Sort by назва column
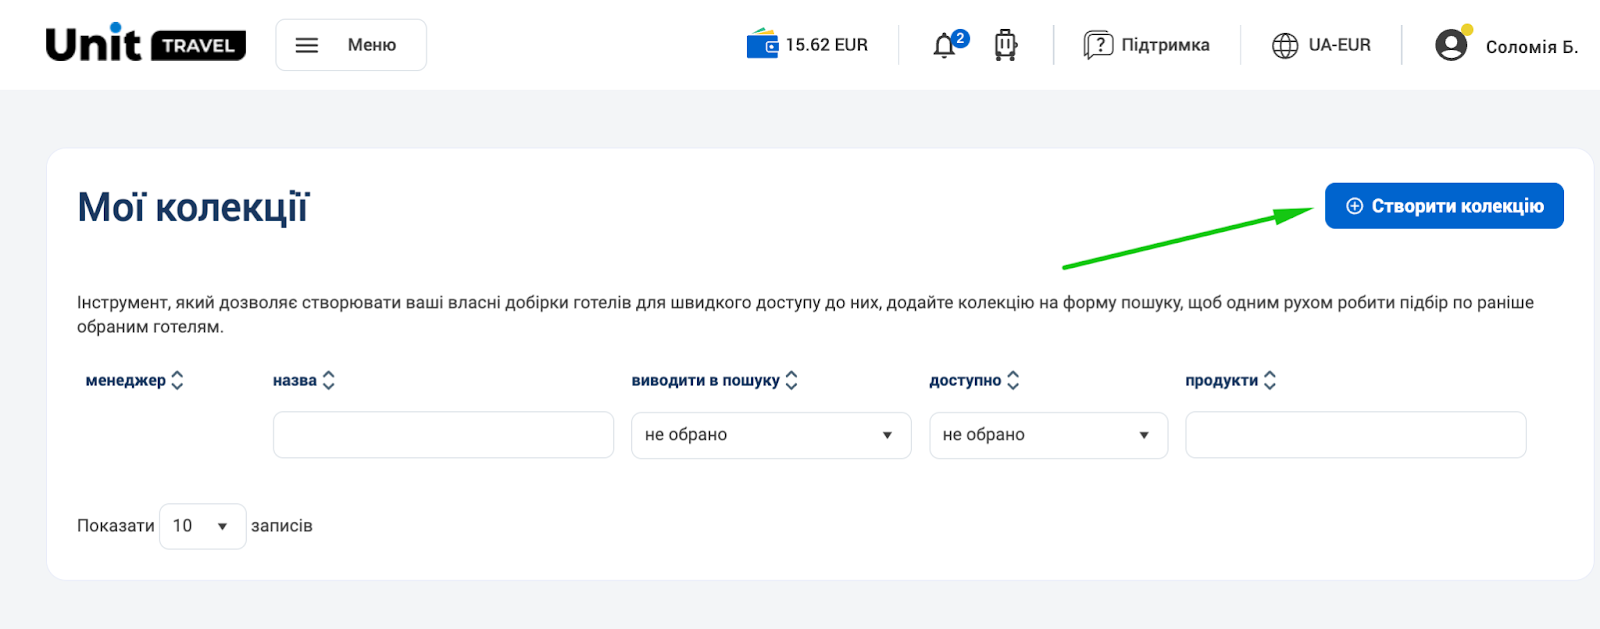Screen dimensions: 1600x629 coord(303,380)
